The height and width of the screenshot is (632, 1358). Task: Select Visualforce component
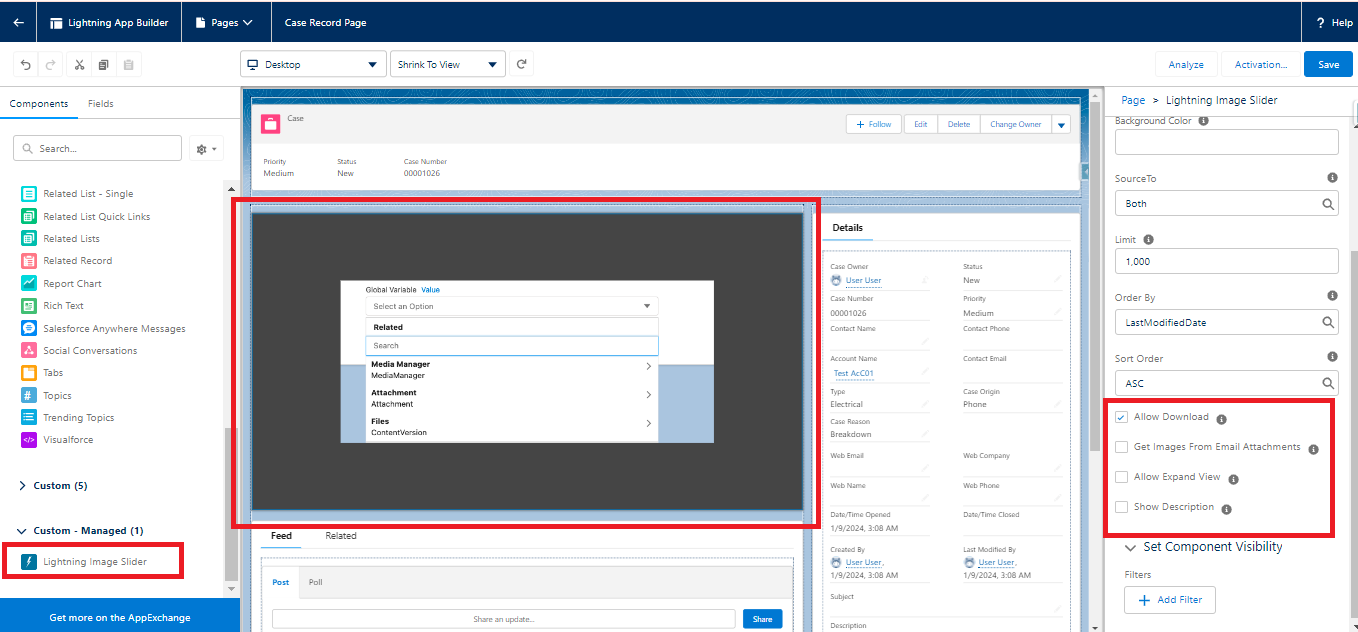pos(68,440)
